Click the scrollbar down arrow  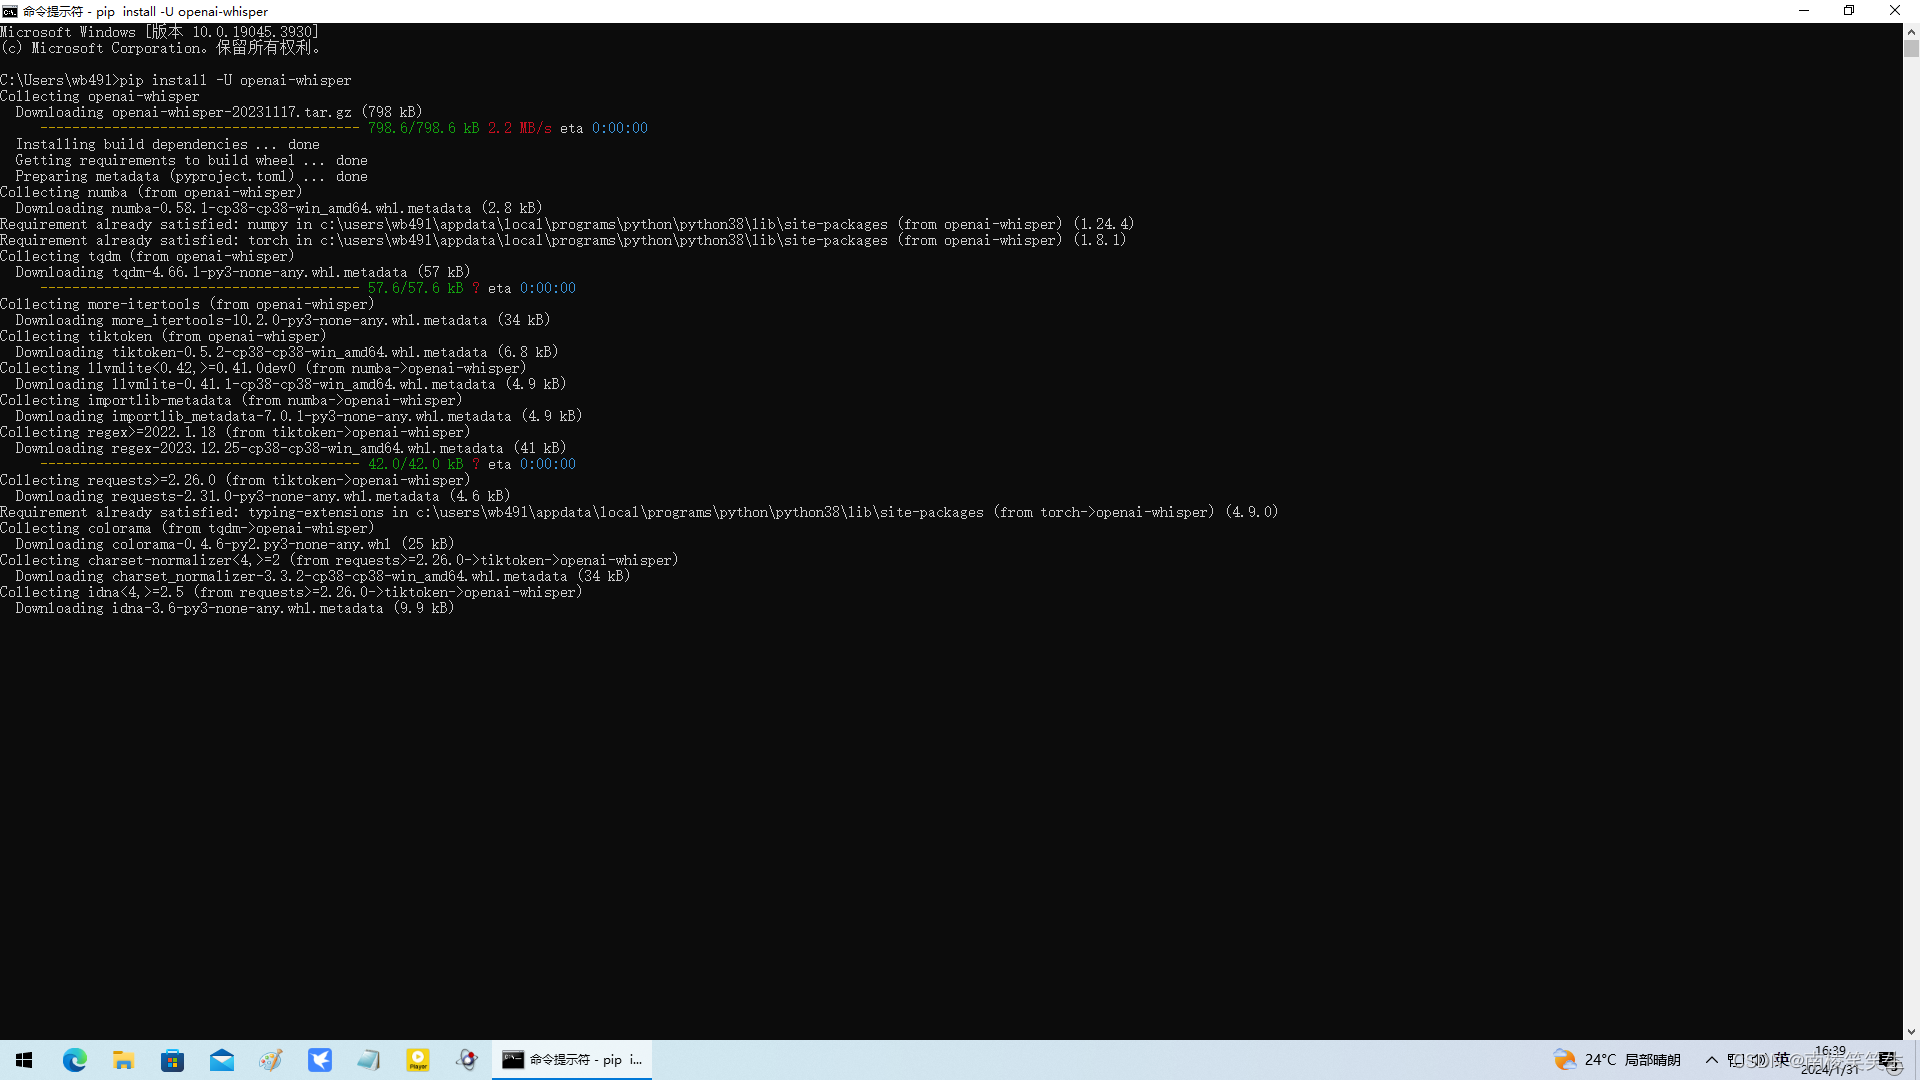[1911, 1032]
